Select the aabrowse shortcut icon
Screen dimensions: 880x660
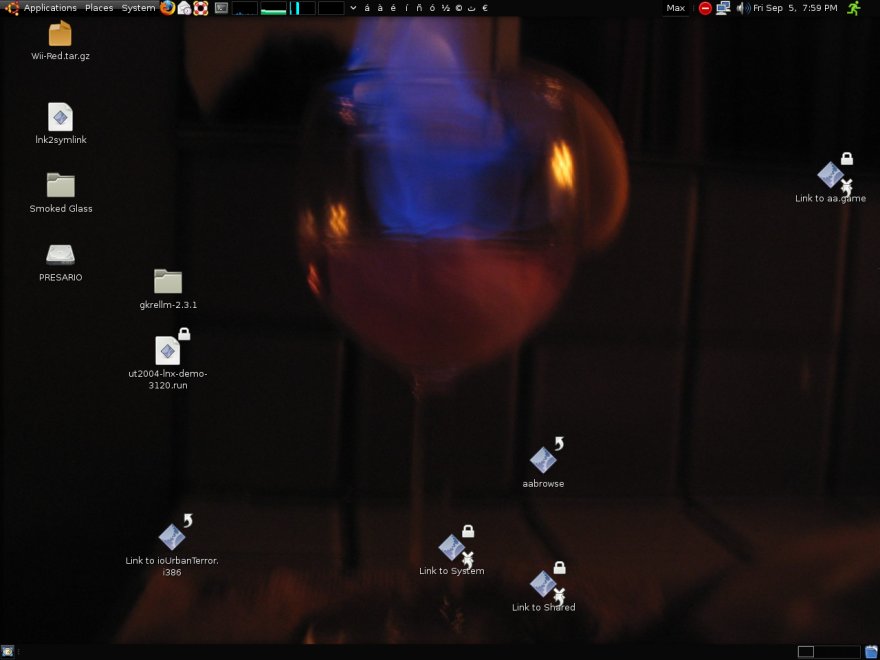tap(543, 460)
